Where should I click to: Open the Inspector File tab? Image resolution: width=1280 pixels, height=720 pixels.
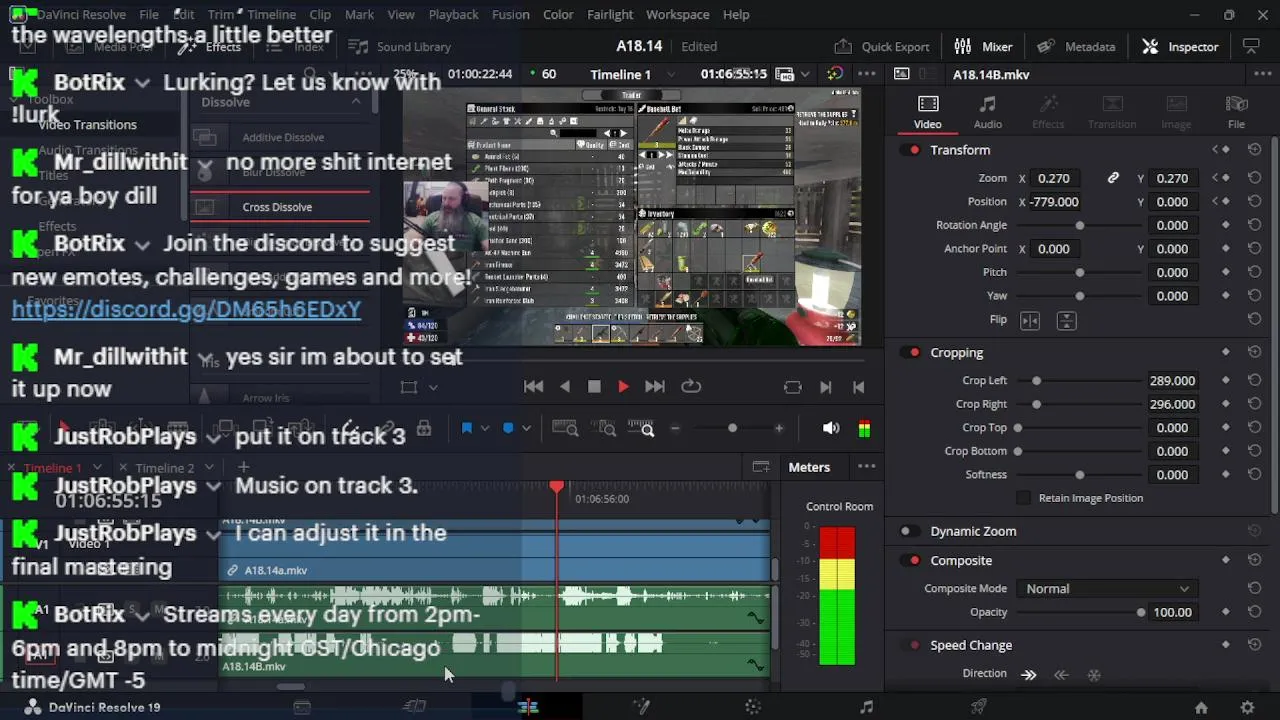click(1237, 112)
